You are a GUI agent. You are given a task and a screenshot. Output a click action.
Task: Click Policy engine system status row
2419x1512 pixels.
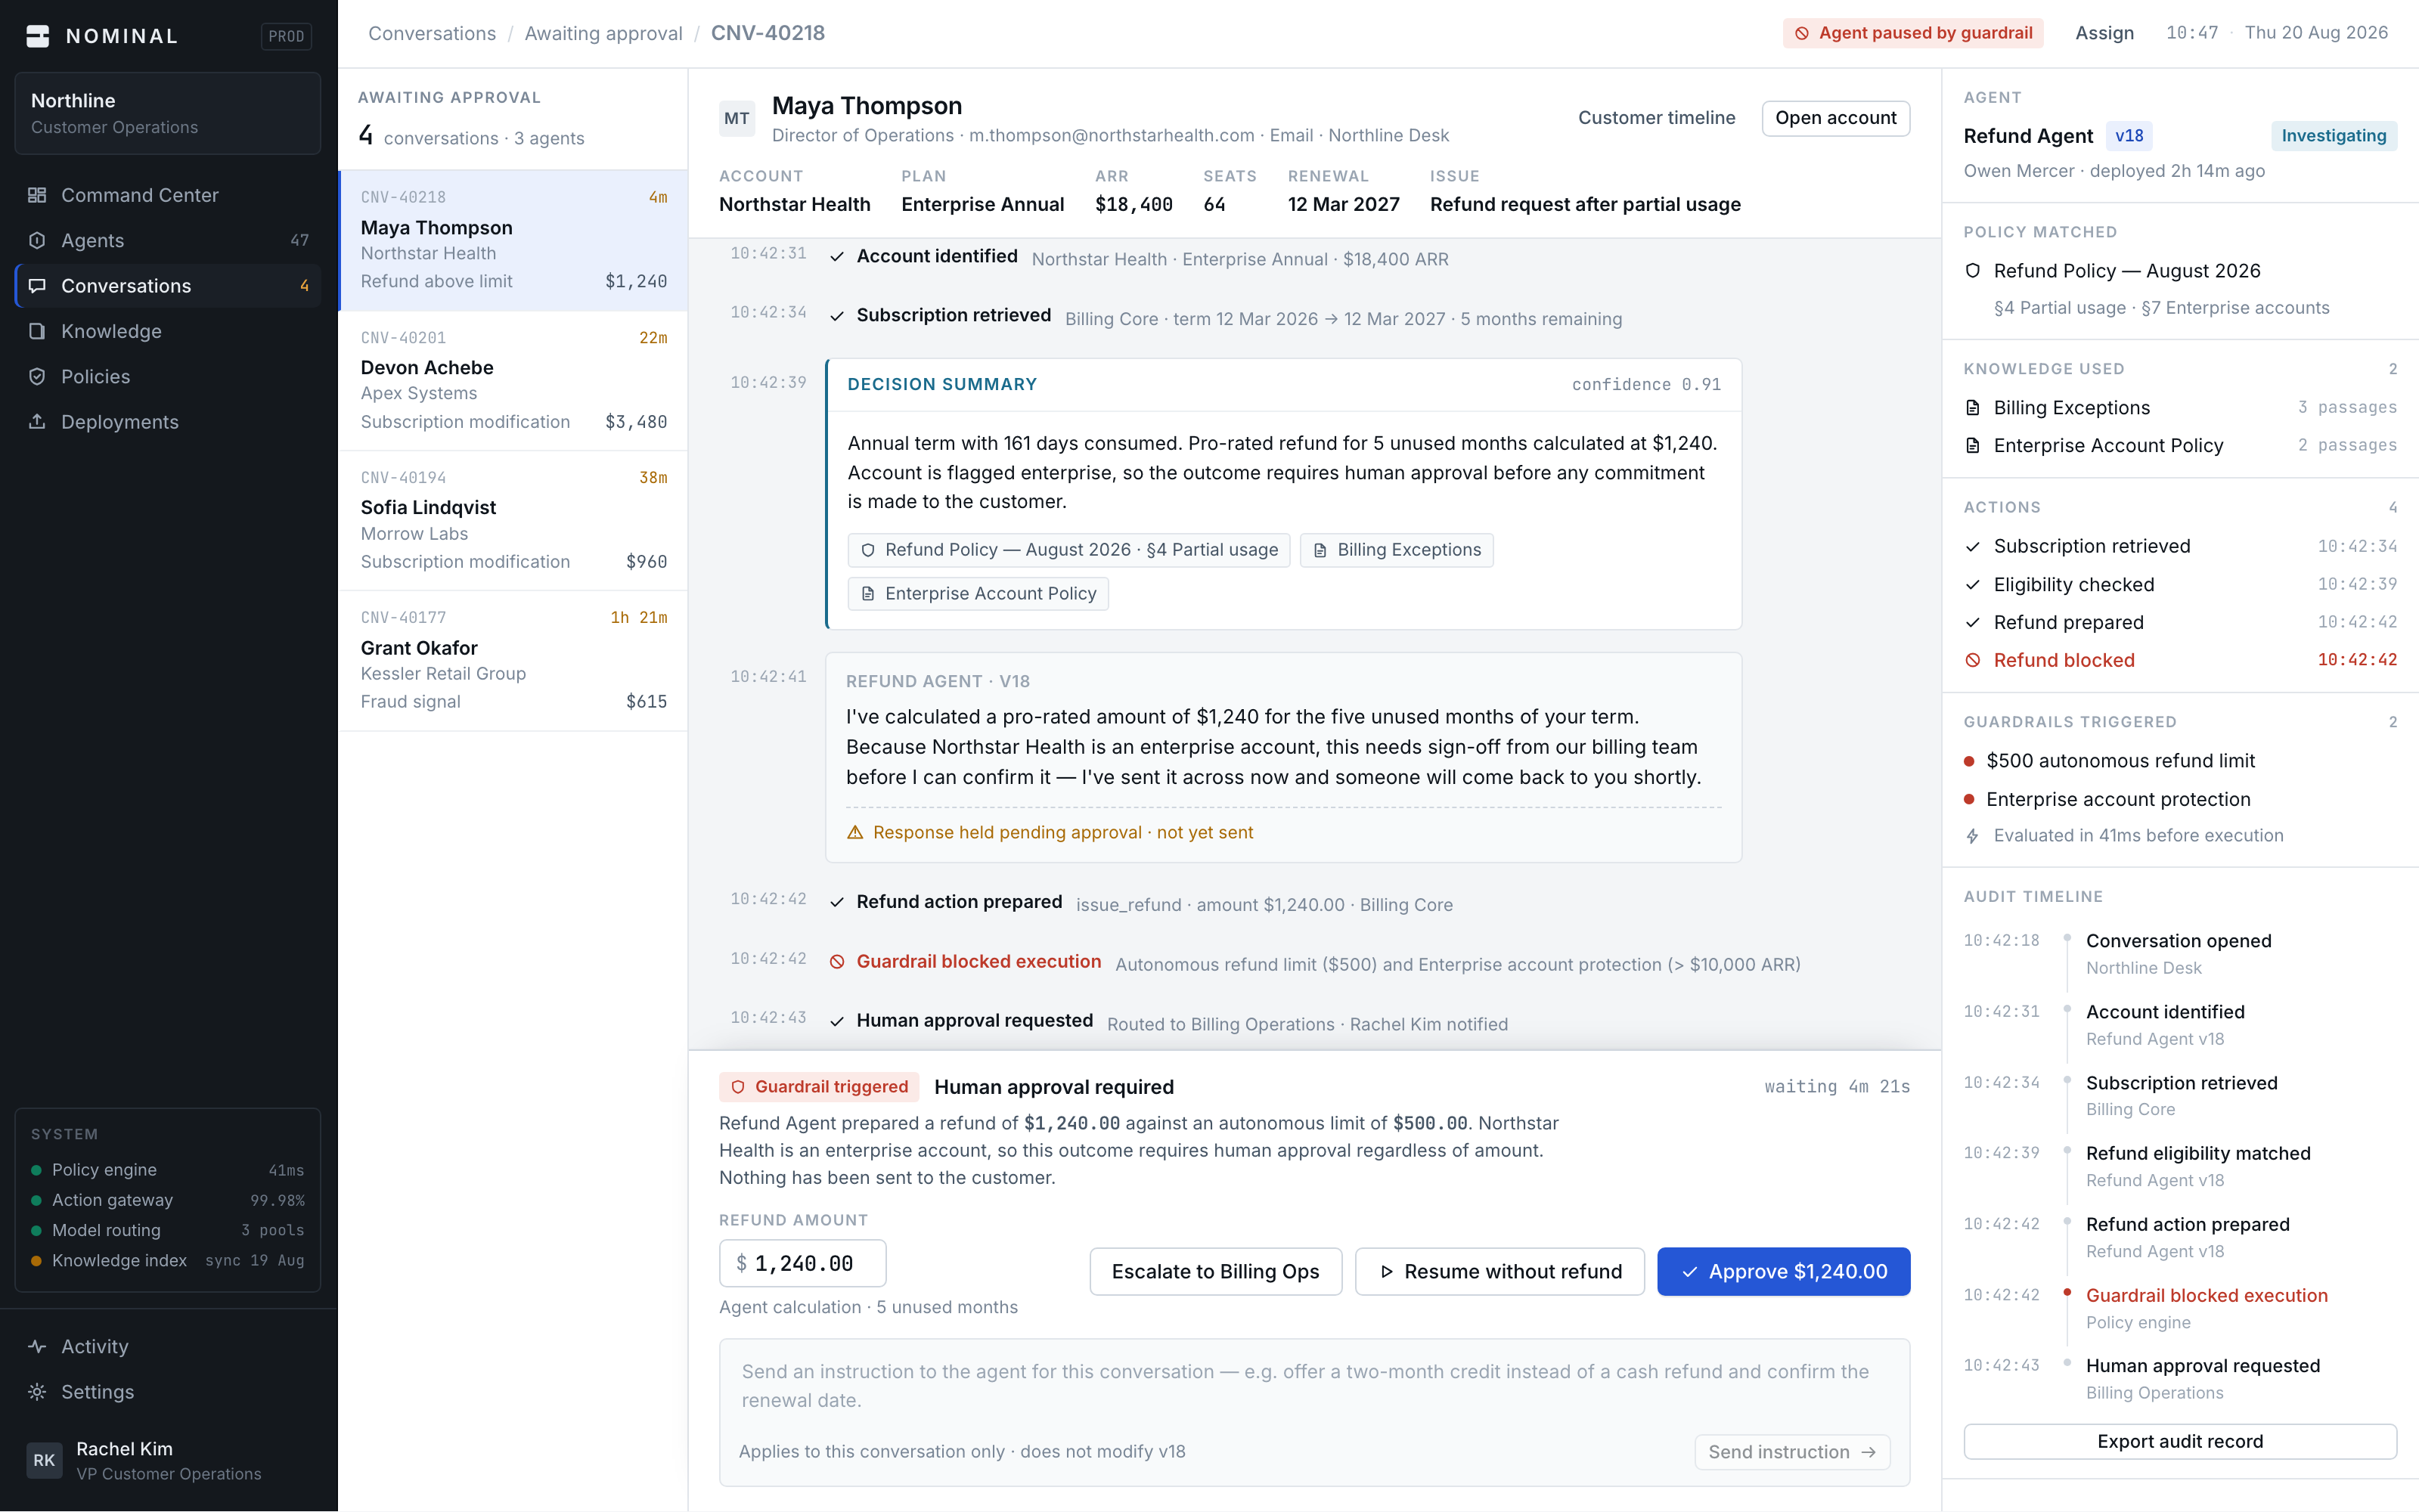point(168,1170)
